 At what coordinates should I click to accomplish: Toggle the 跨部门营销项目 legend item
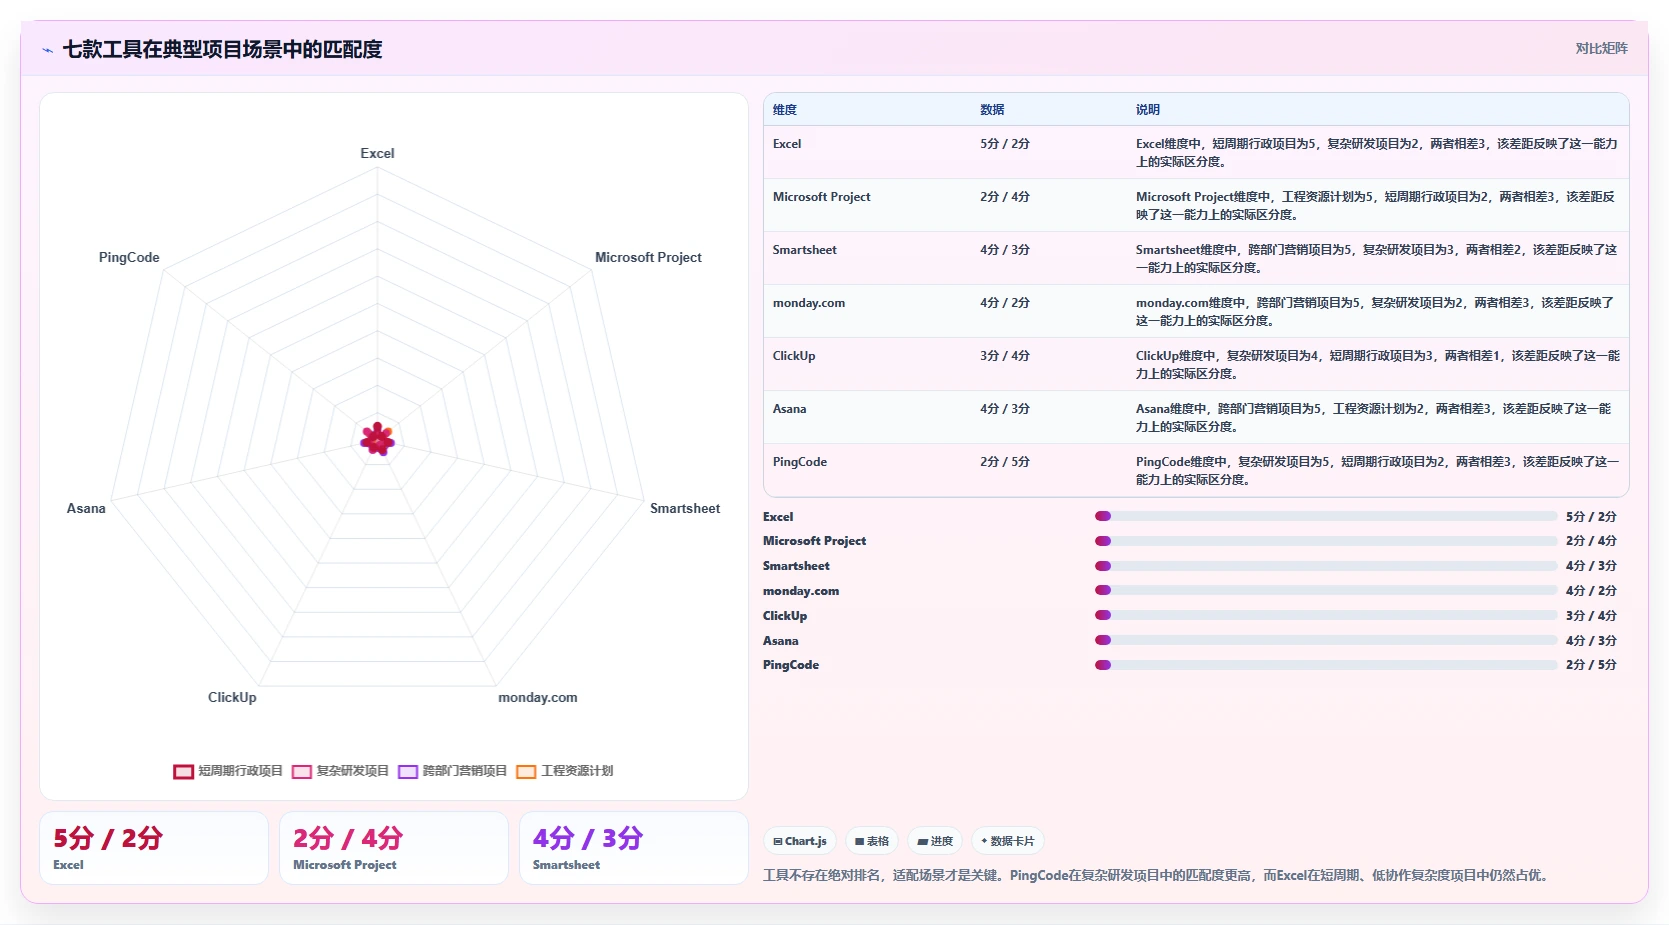[452, 771]
